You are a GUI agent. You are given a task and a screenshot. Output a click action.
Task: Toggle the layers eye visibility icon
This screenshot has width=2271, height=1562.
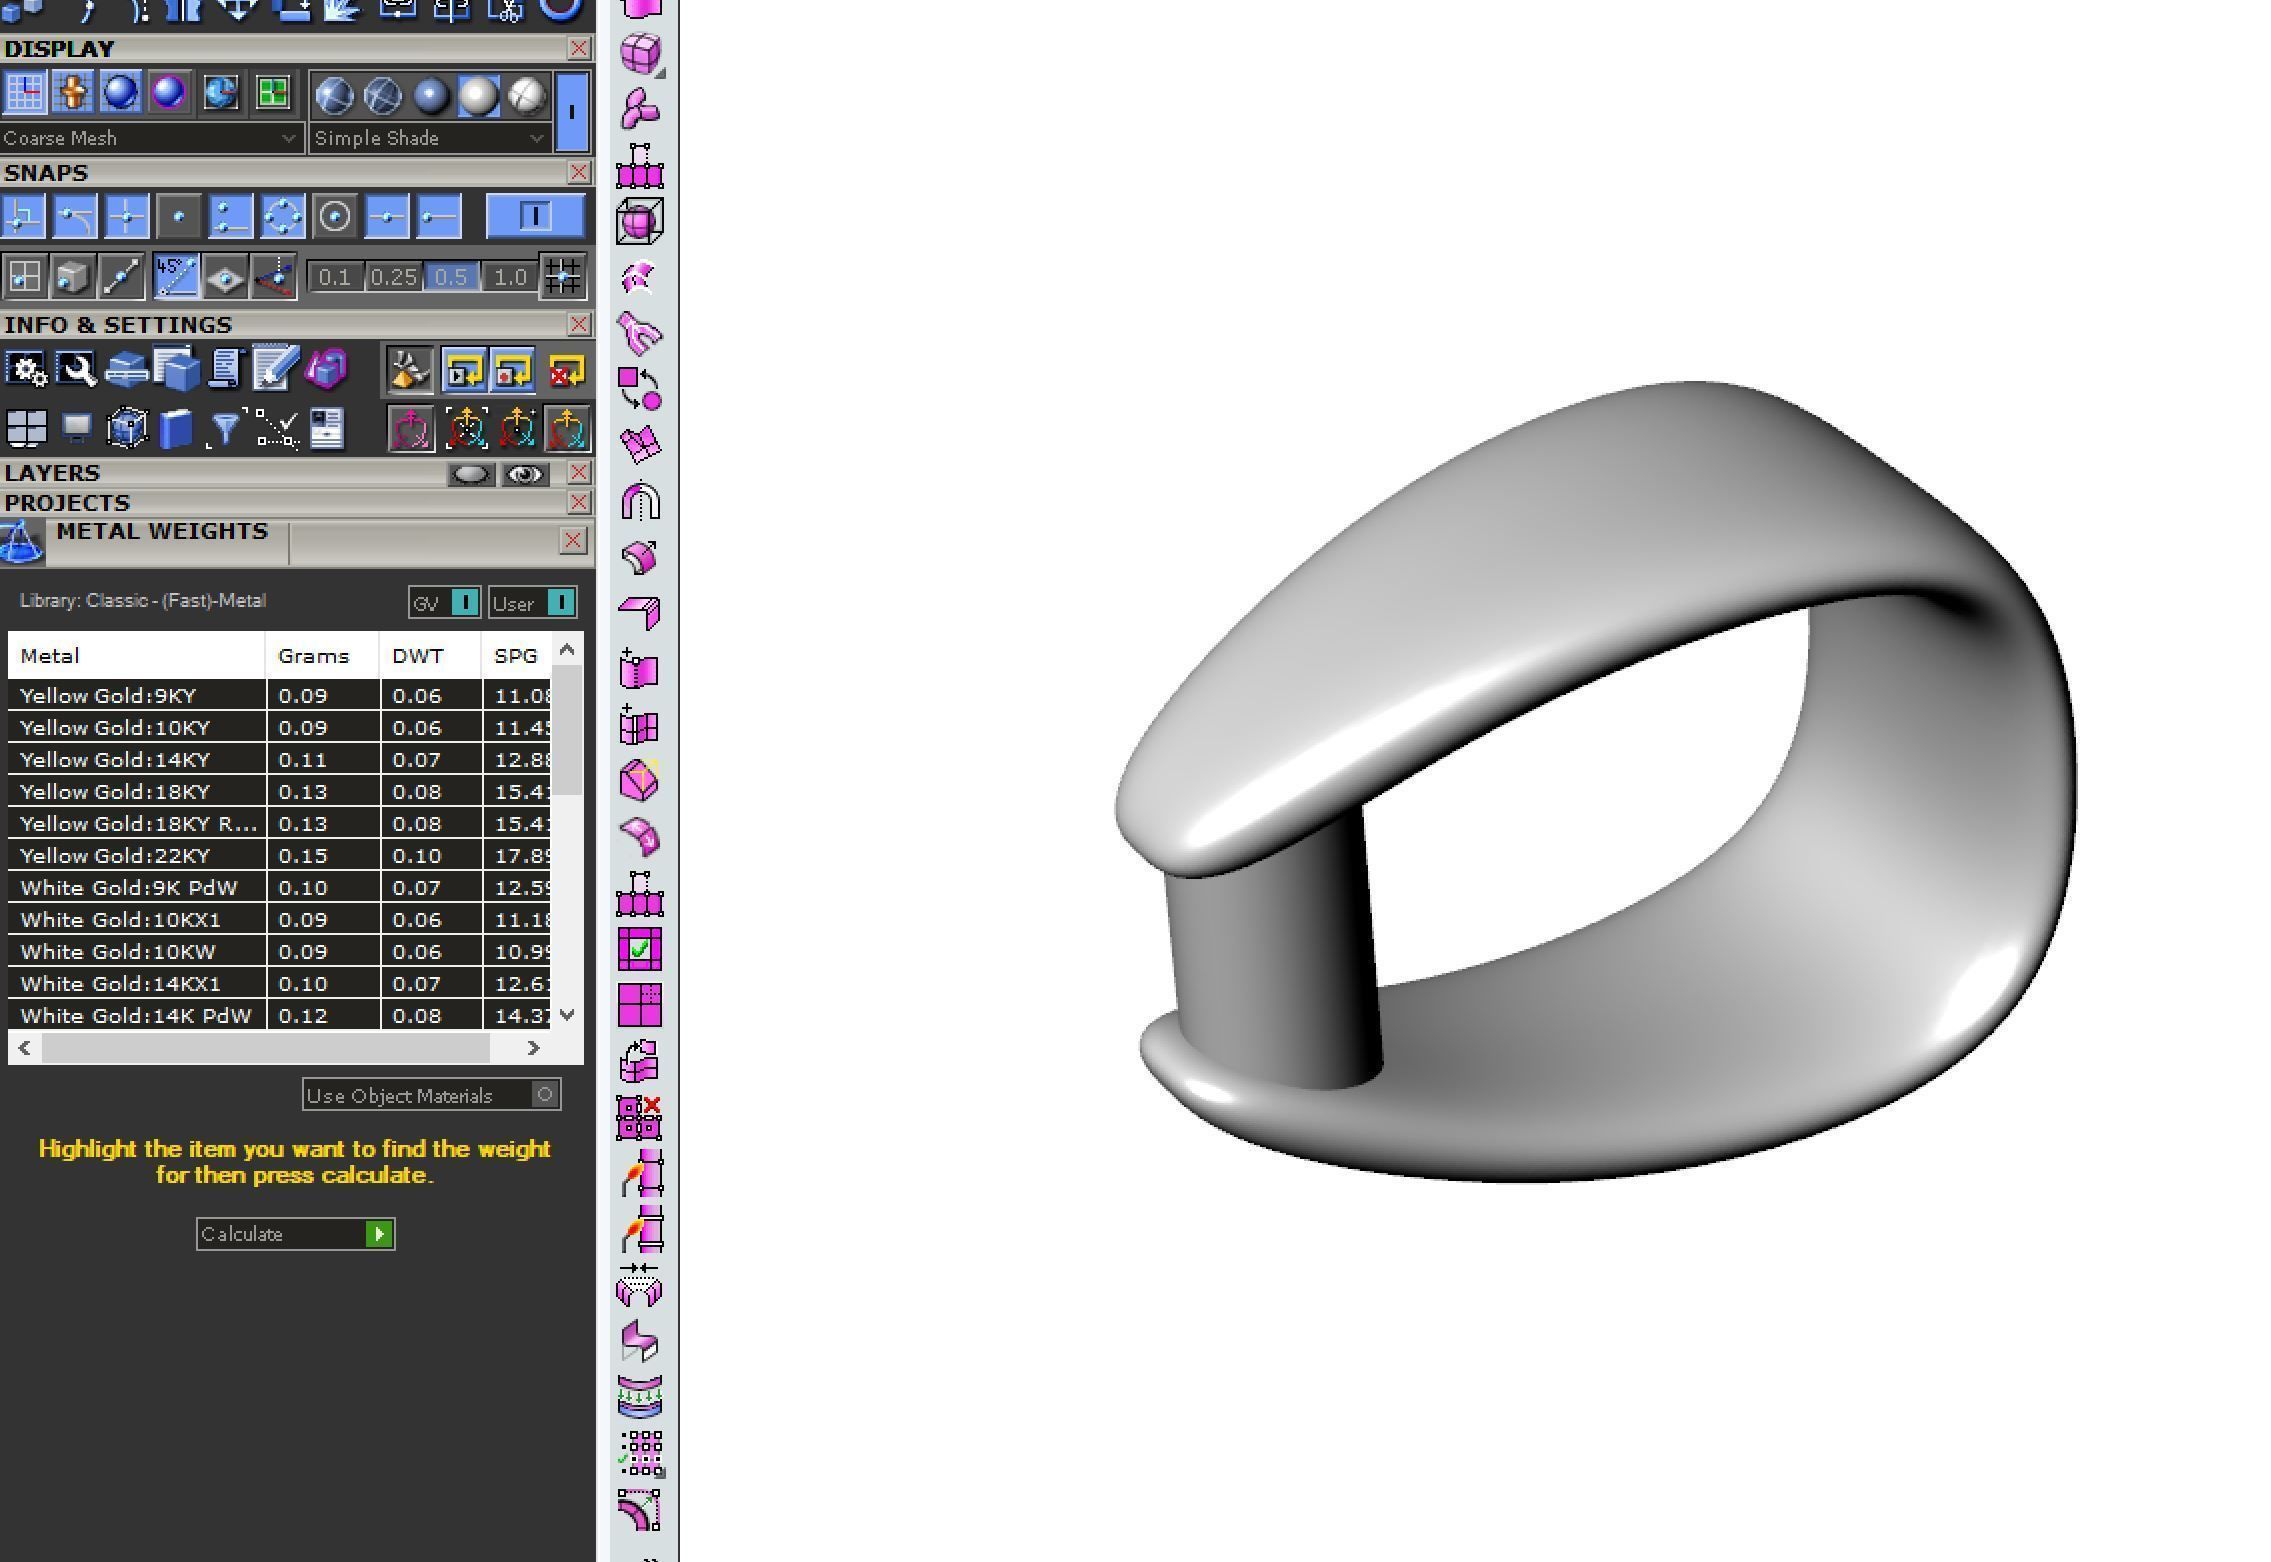[x=525, y=474]
